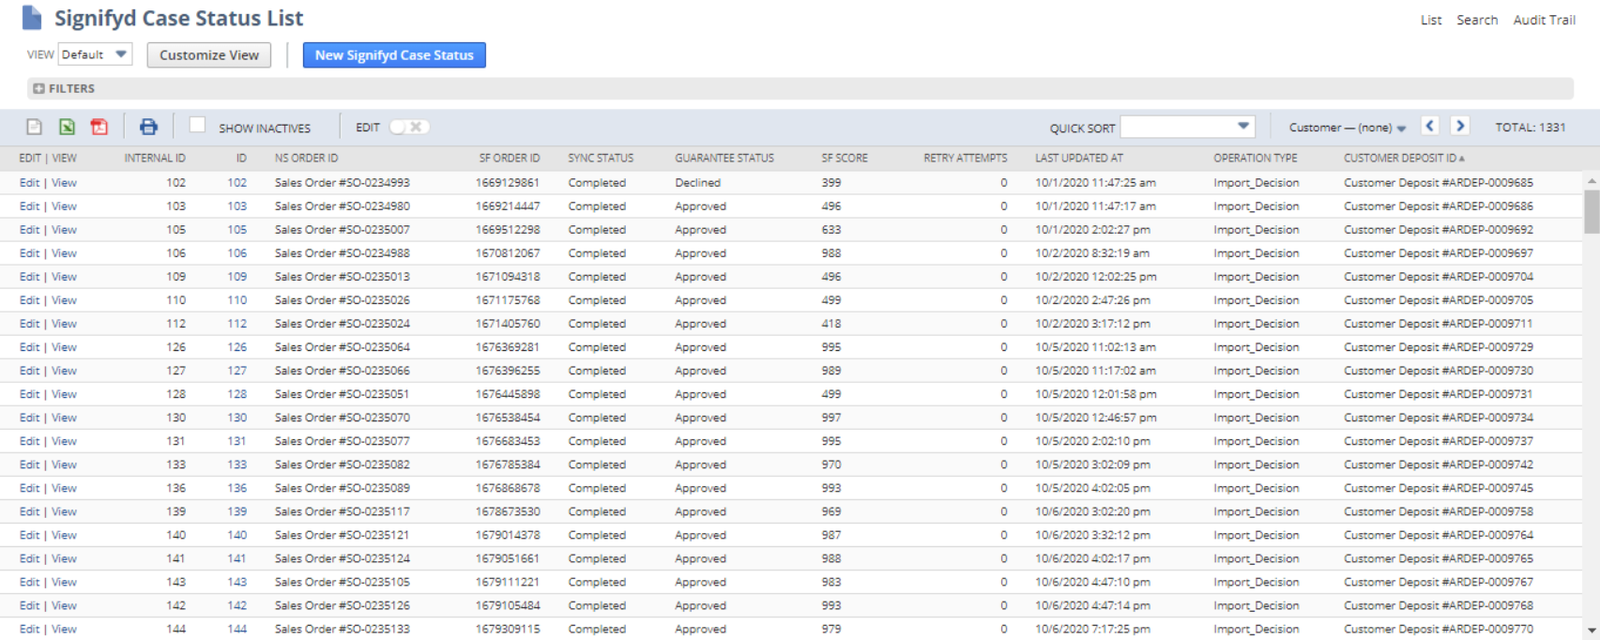View the row with internal ID 103

pos(64,206)
